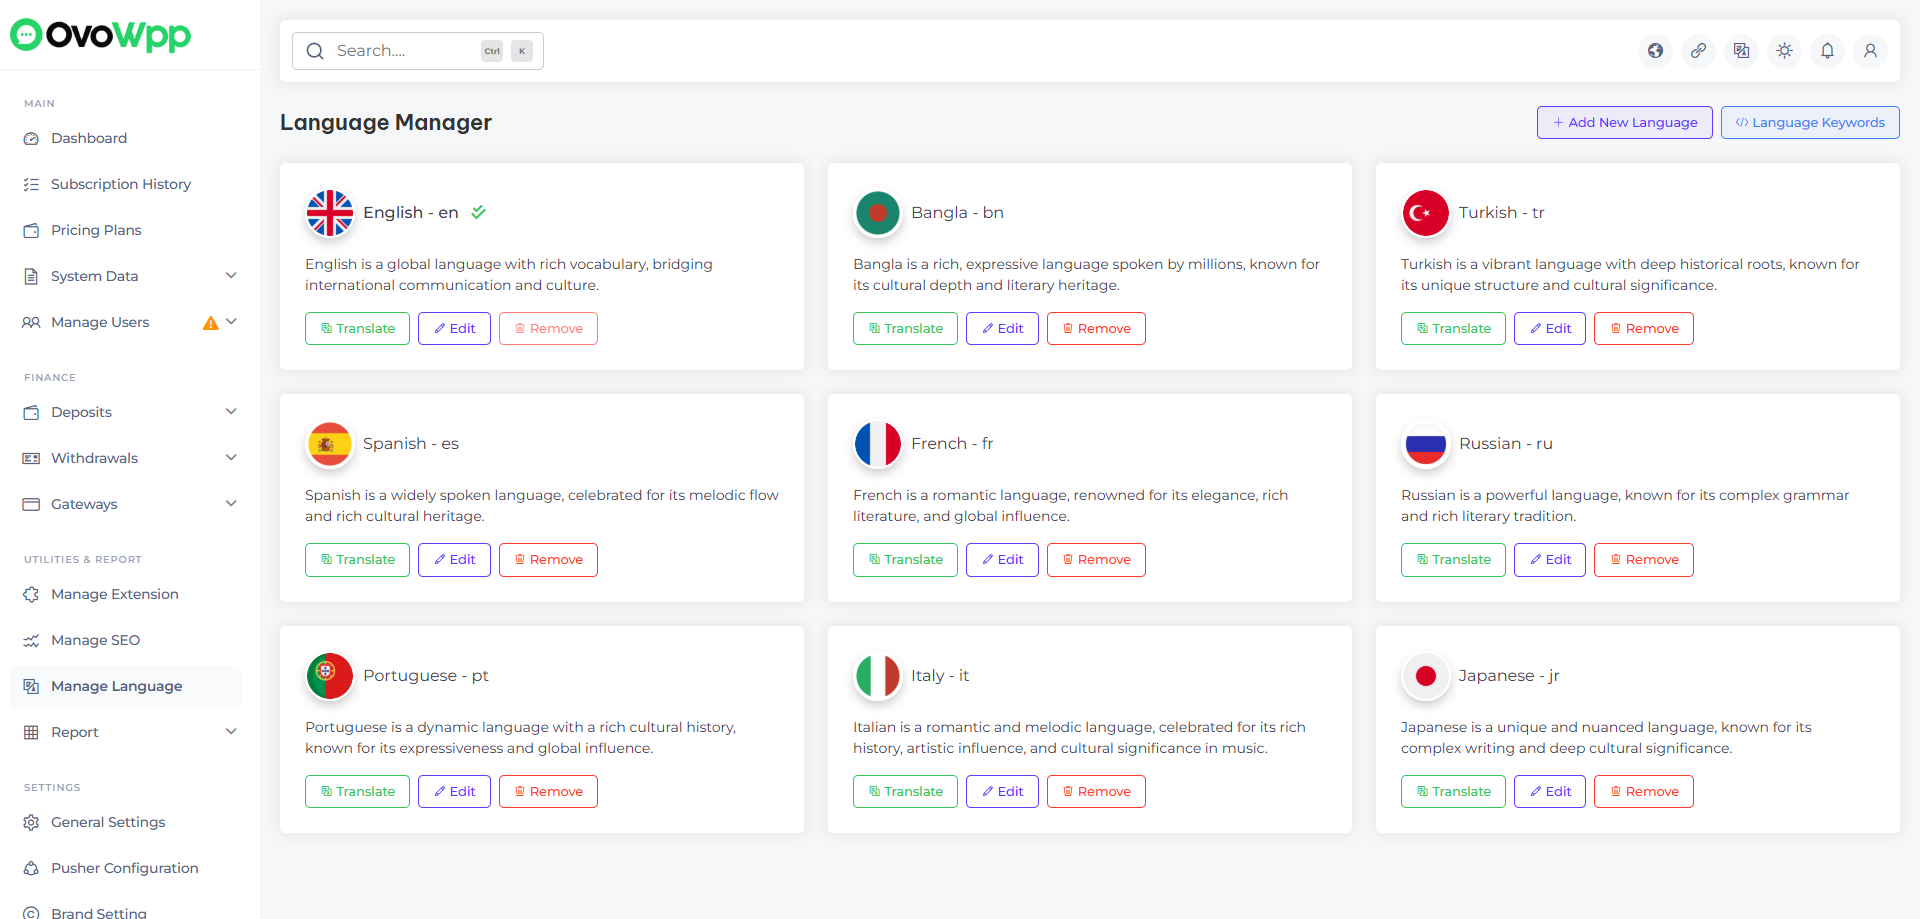Image resolution: width=1920 pixels, height=919 pixels.
Task: Open the user profile icon
Action: coord(1870,51)
